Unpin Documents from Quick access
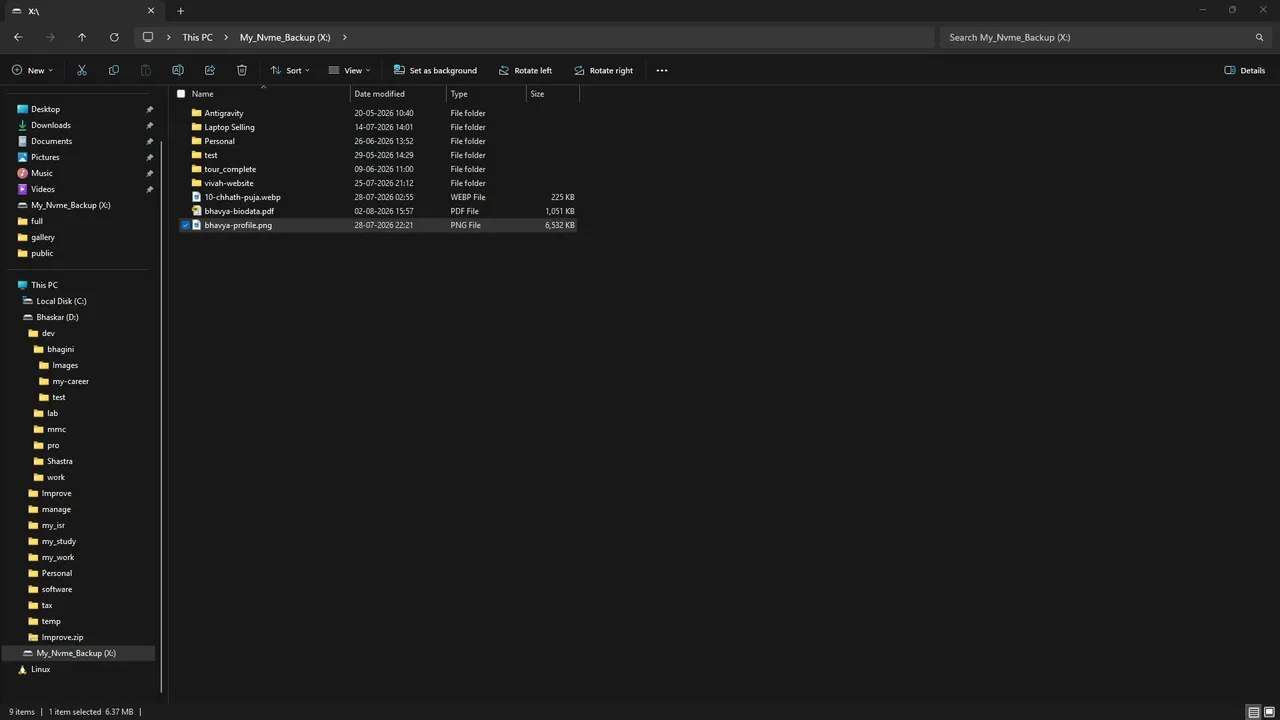1280x720 pixels. click(150, 141)
